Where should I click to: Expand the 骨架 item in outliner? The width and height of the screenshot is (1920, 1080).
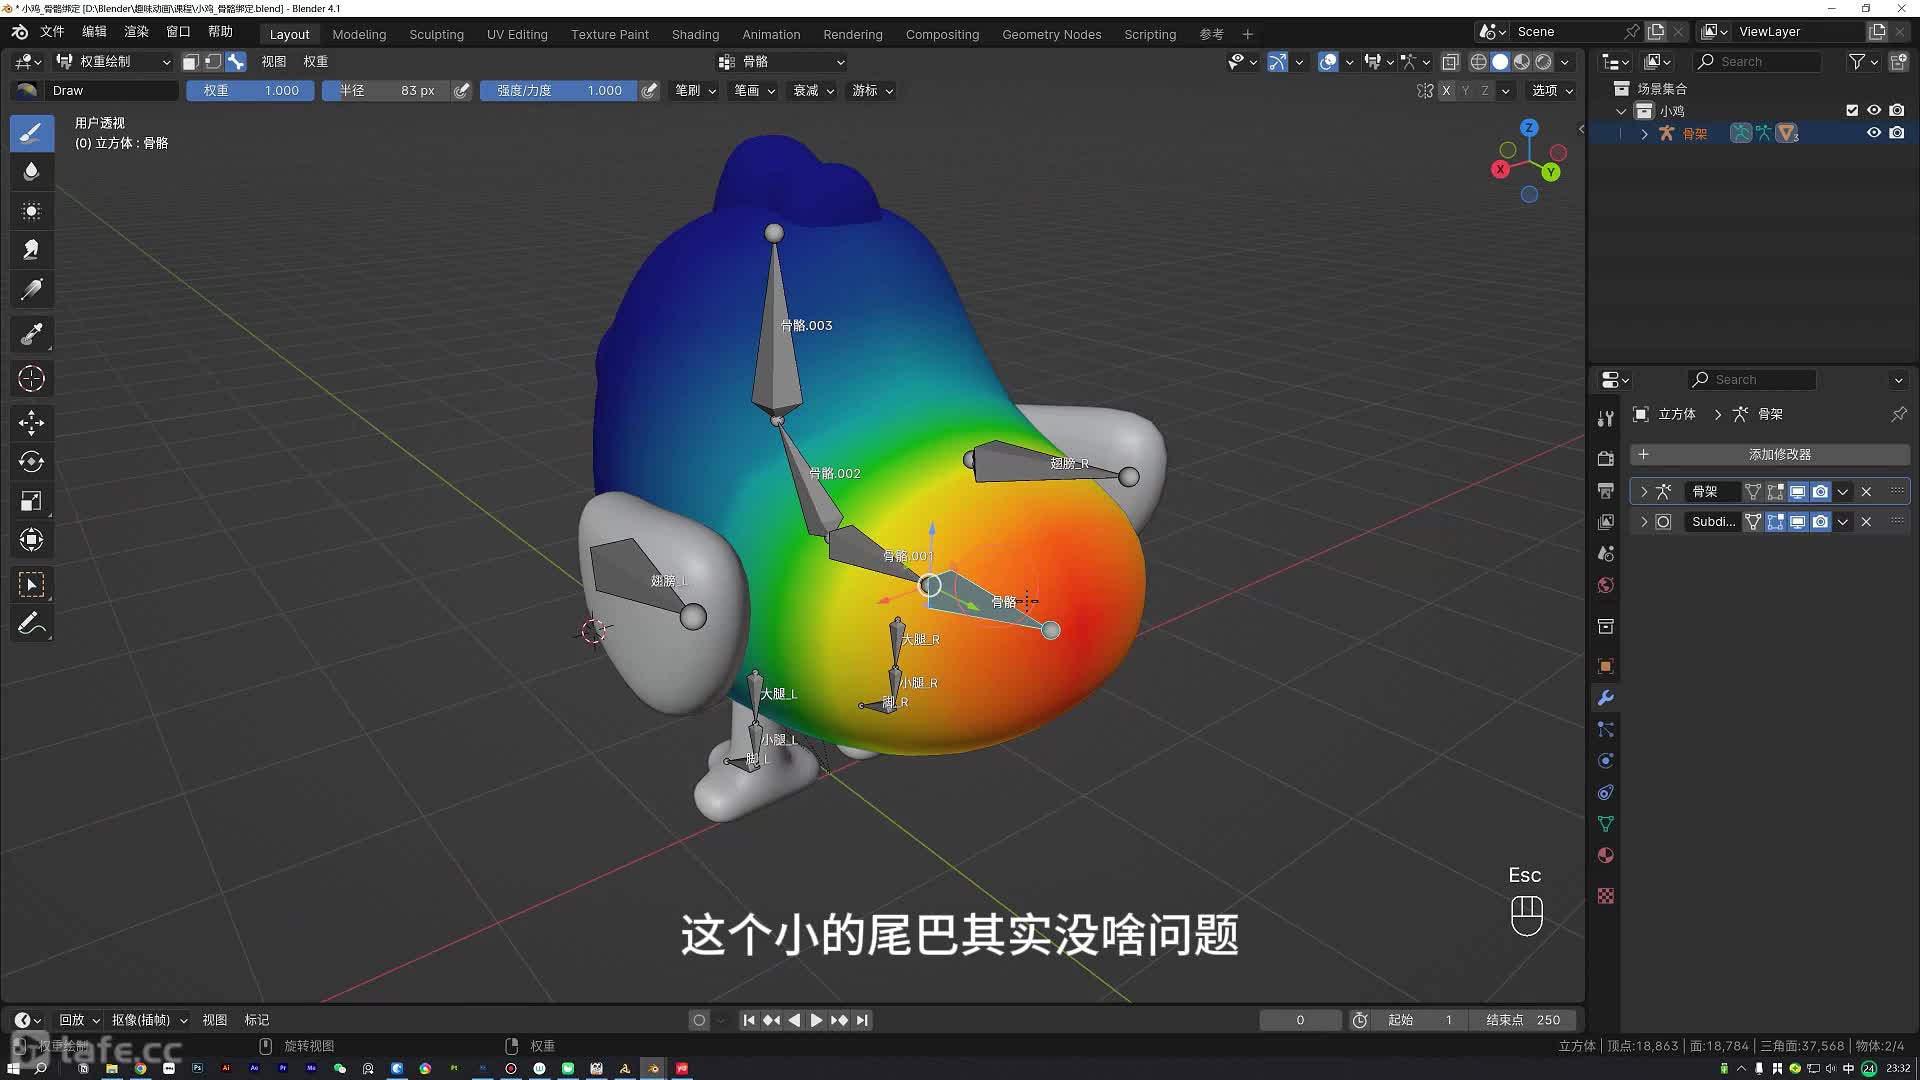click(x=1644, y=133)
